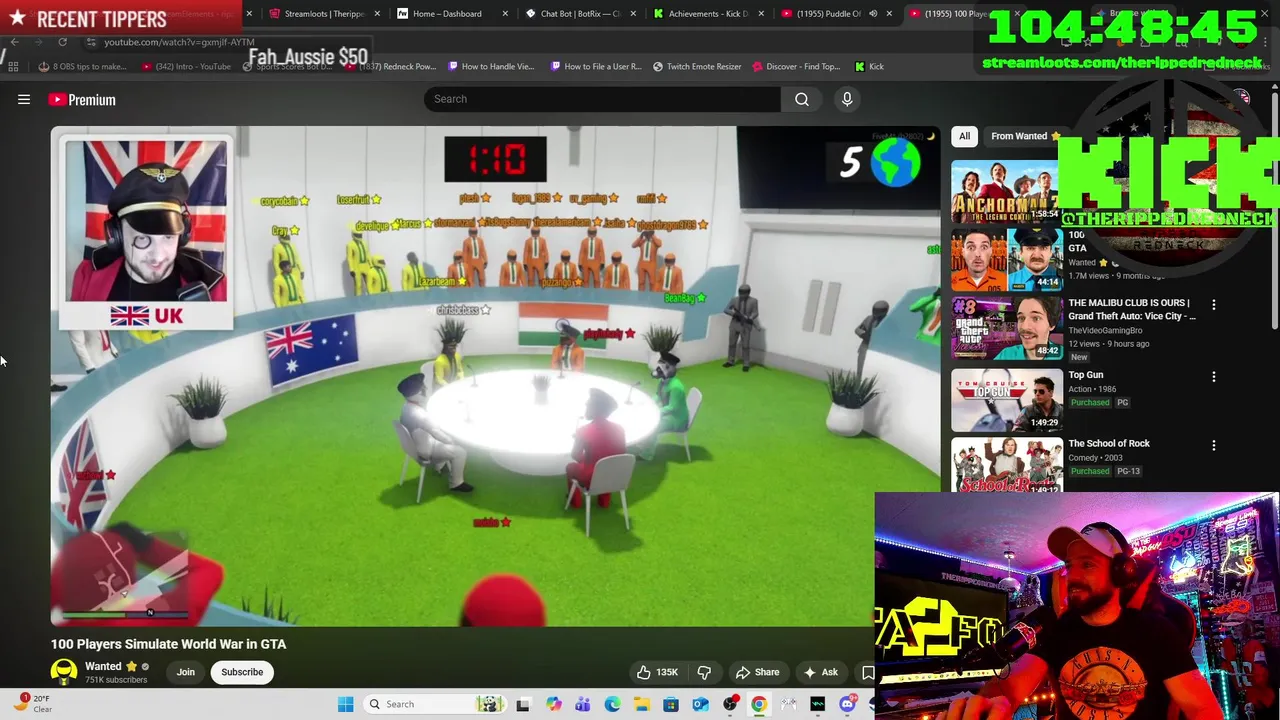Focus the YouTube search input field
1280x720 pixels.
click(602, 99)
